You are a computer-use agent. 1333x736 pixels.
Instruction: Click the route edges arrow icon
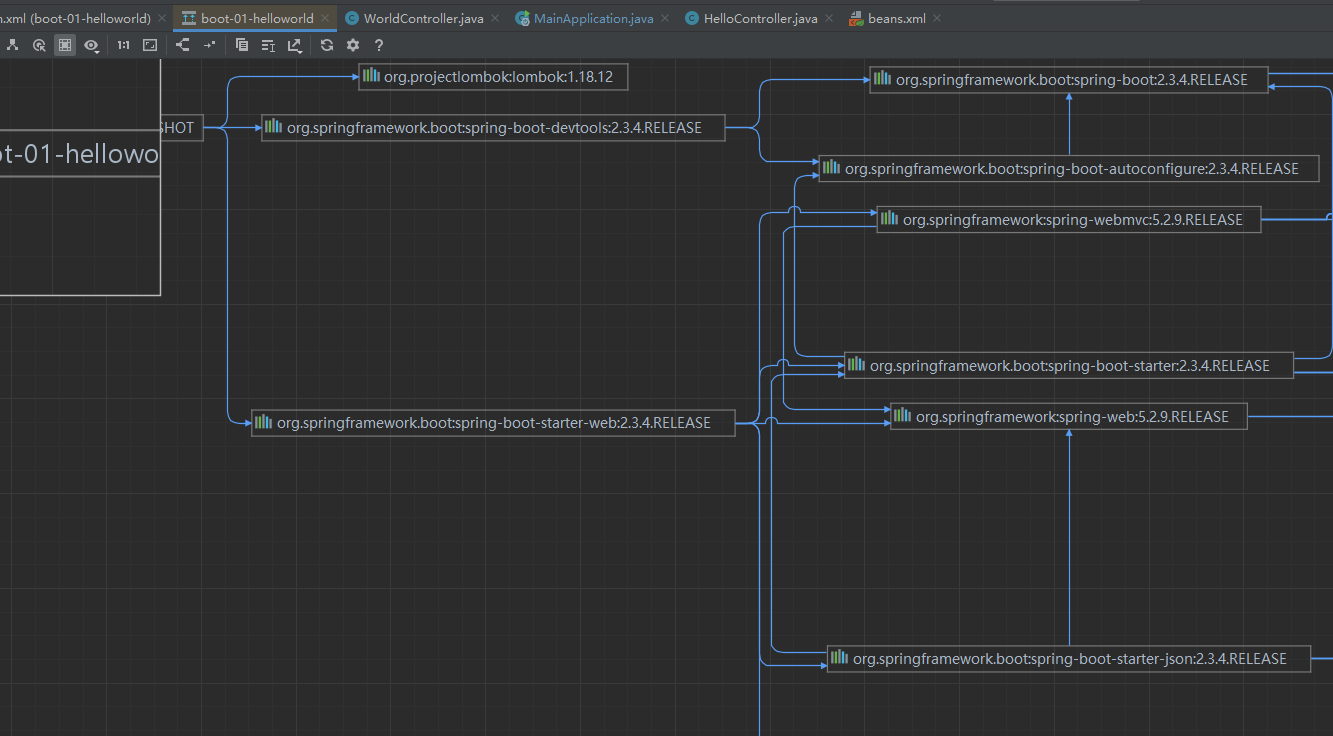(x=209, y=45)
